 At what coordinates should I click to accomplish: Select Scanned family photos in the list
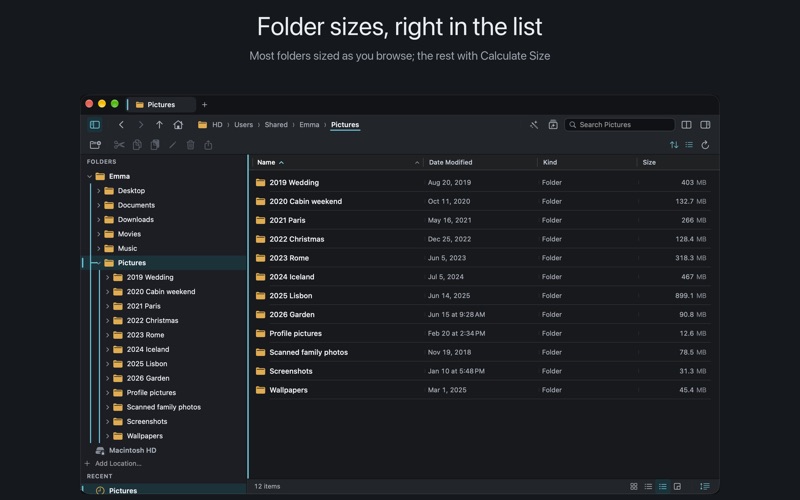(481, 352)
